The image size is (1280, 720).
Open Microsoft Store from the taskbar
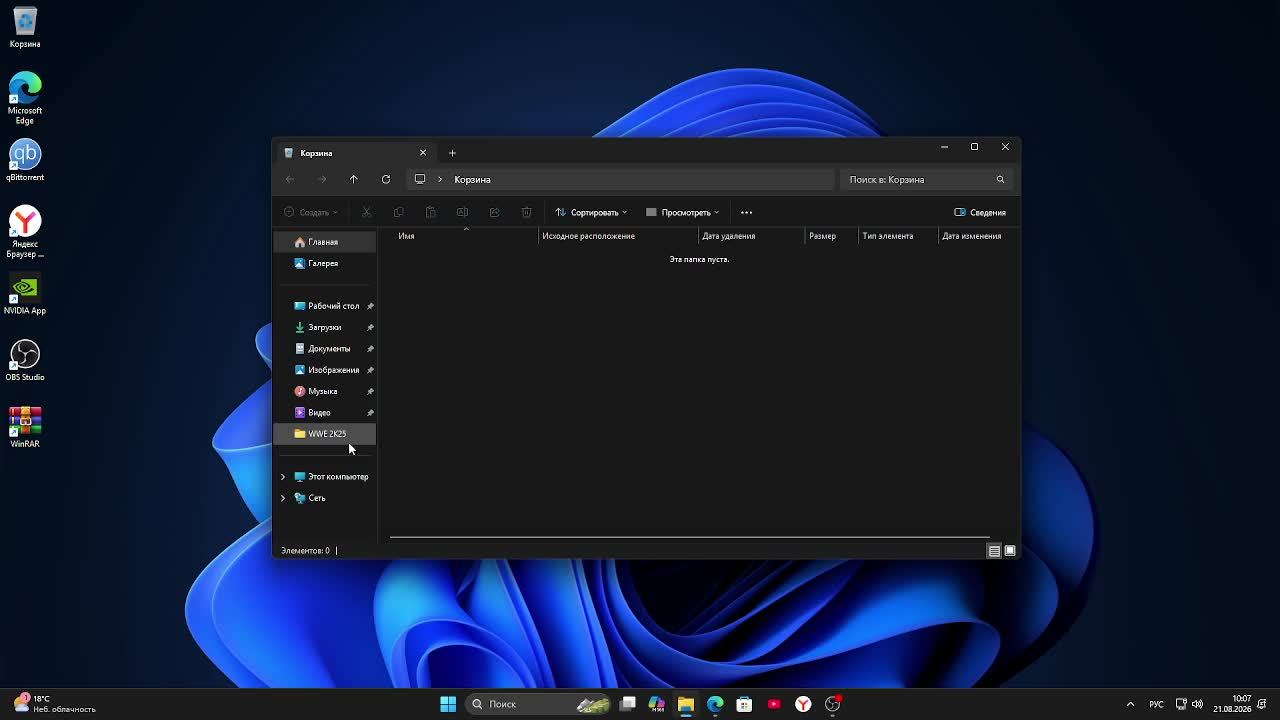click(744, 704)
